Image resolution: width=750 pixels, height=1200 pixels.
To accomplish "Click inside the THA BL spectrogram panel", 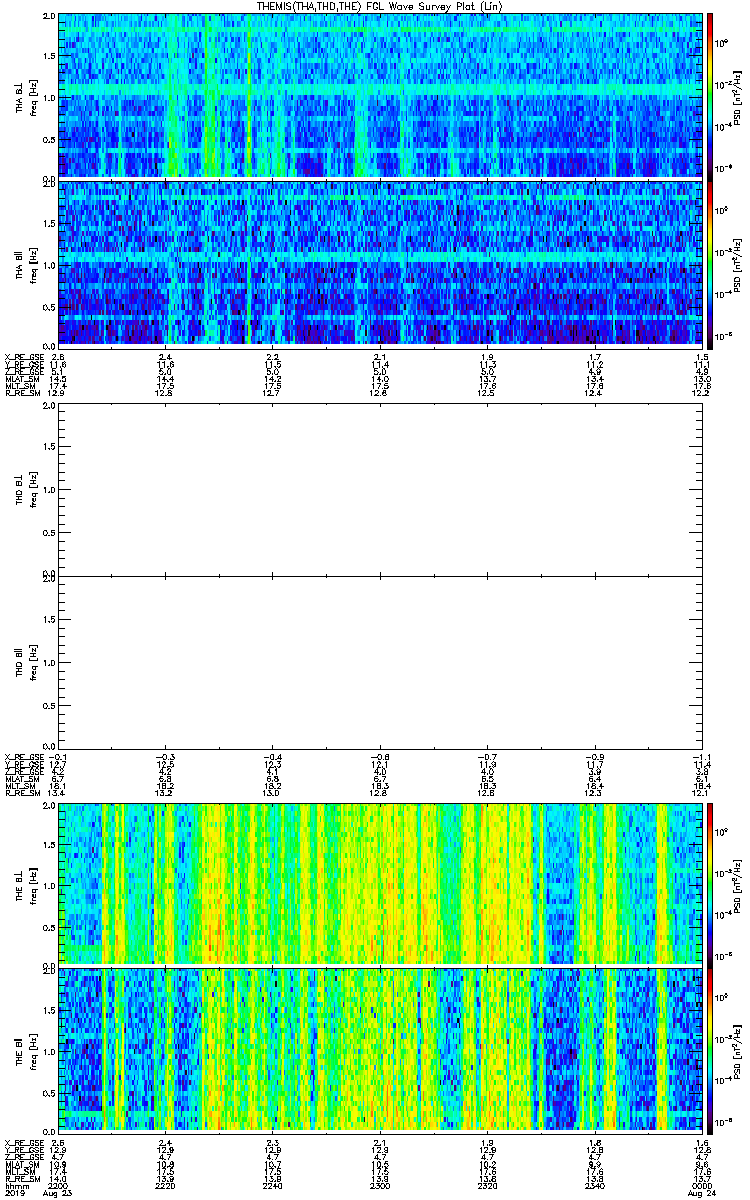I will click(x=380, y=96).
